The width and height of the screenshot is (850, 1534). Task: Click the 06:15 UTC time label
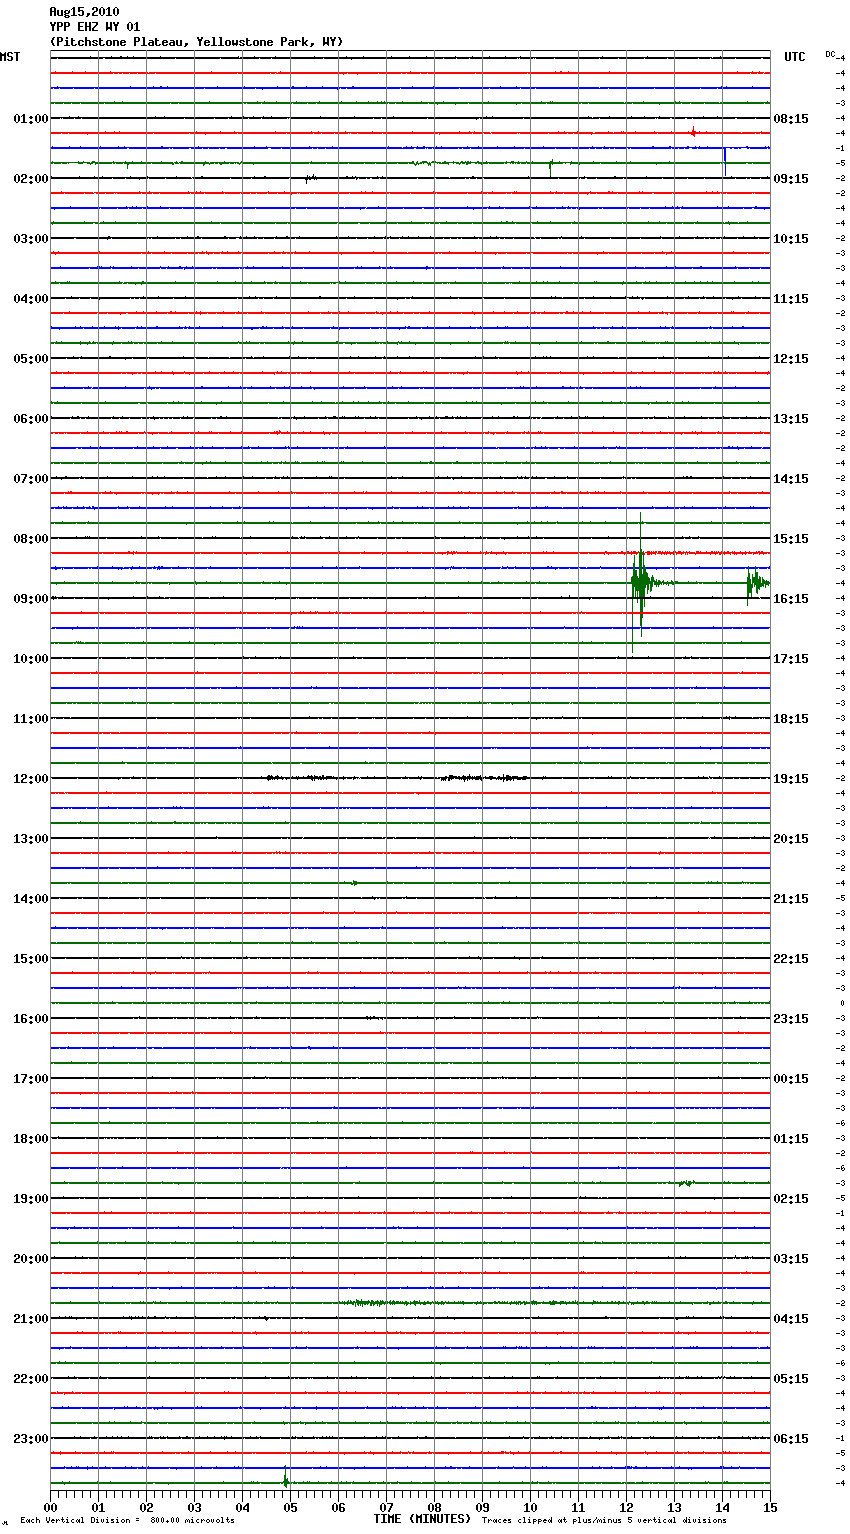pyautogui.click(x=791, y=1439)
